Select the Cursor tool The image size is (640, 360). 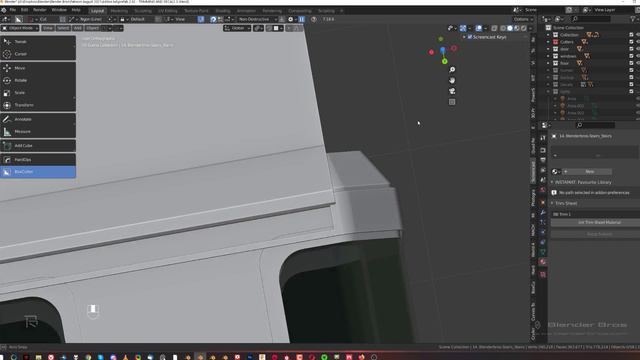(38, 54)
